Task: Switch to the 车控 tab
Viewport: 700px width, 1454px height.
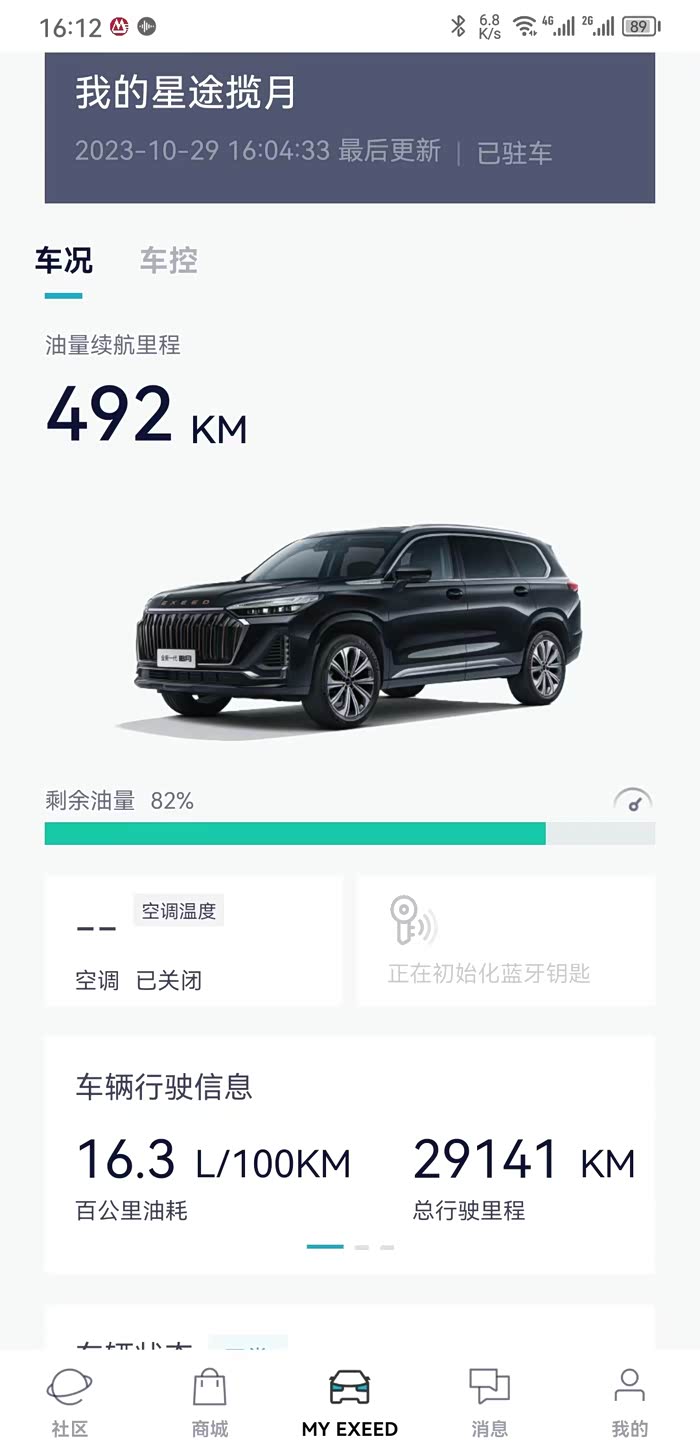Action: pyautogui.click(x=169, y=261)
